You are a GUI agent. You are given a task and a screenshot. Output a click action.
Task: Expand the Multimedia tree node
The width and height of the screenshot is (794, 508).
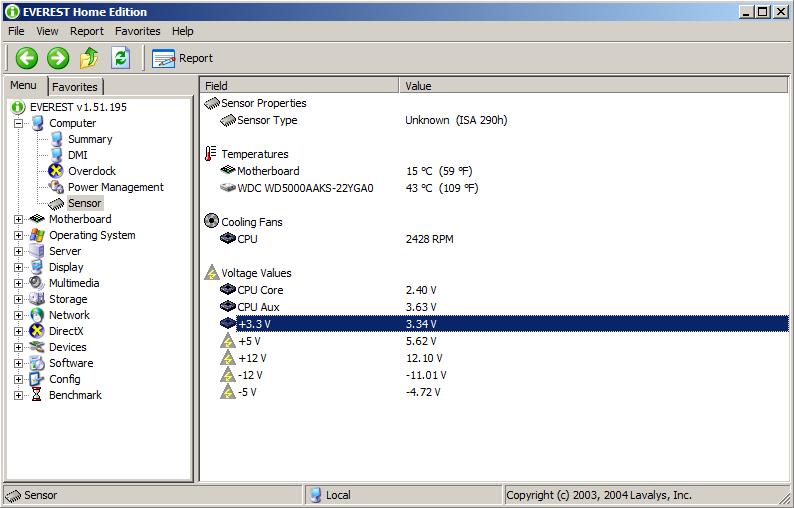click(x=18, y=284)
